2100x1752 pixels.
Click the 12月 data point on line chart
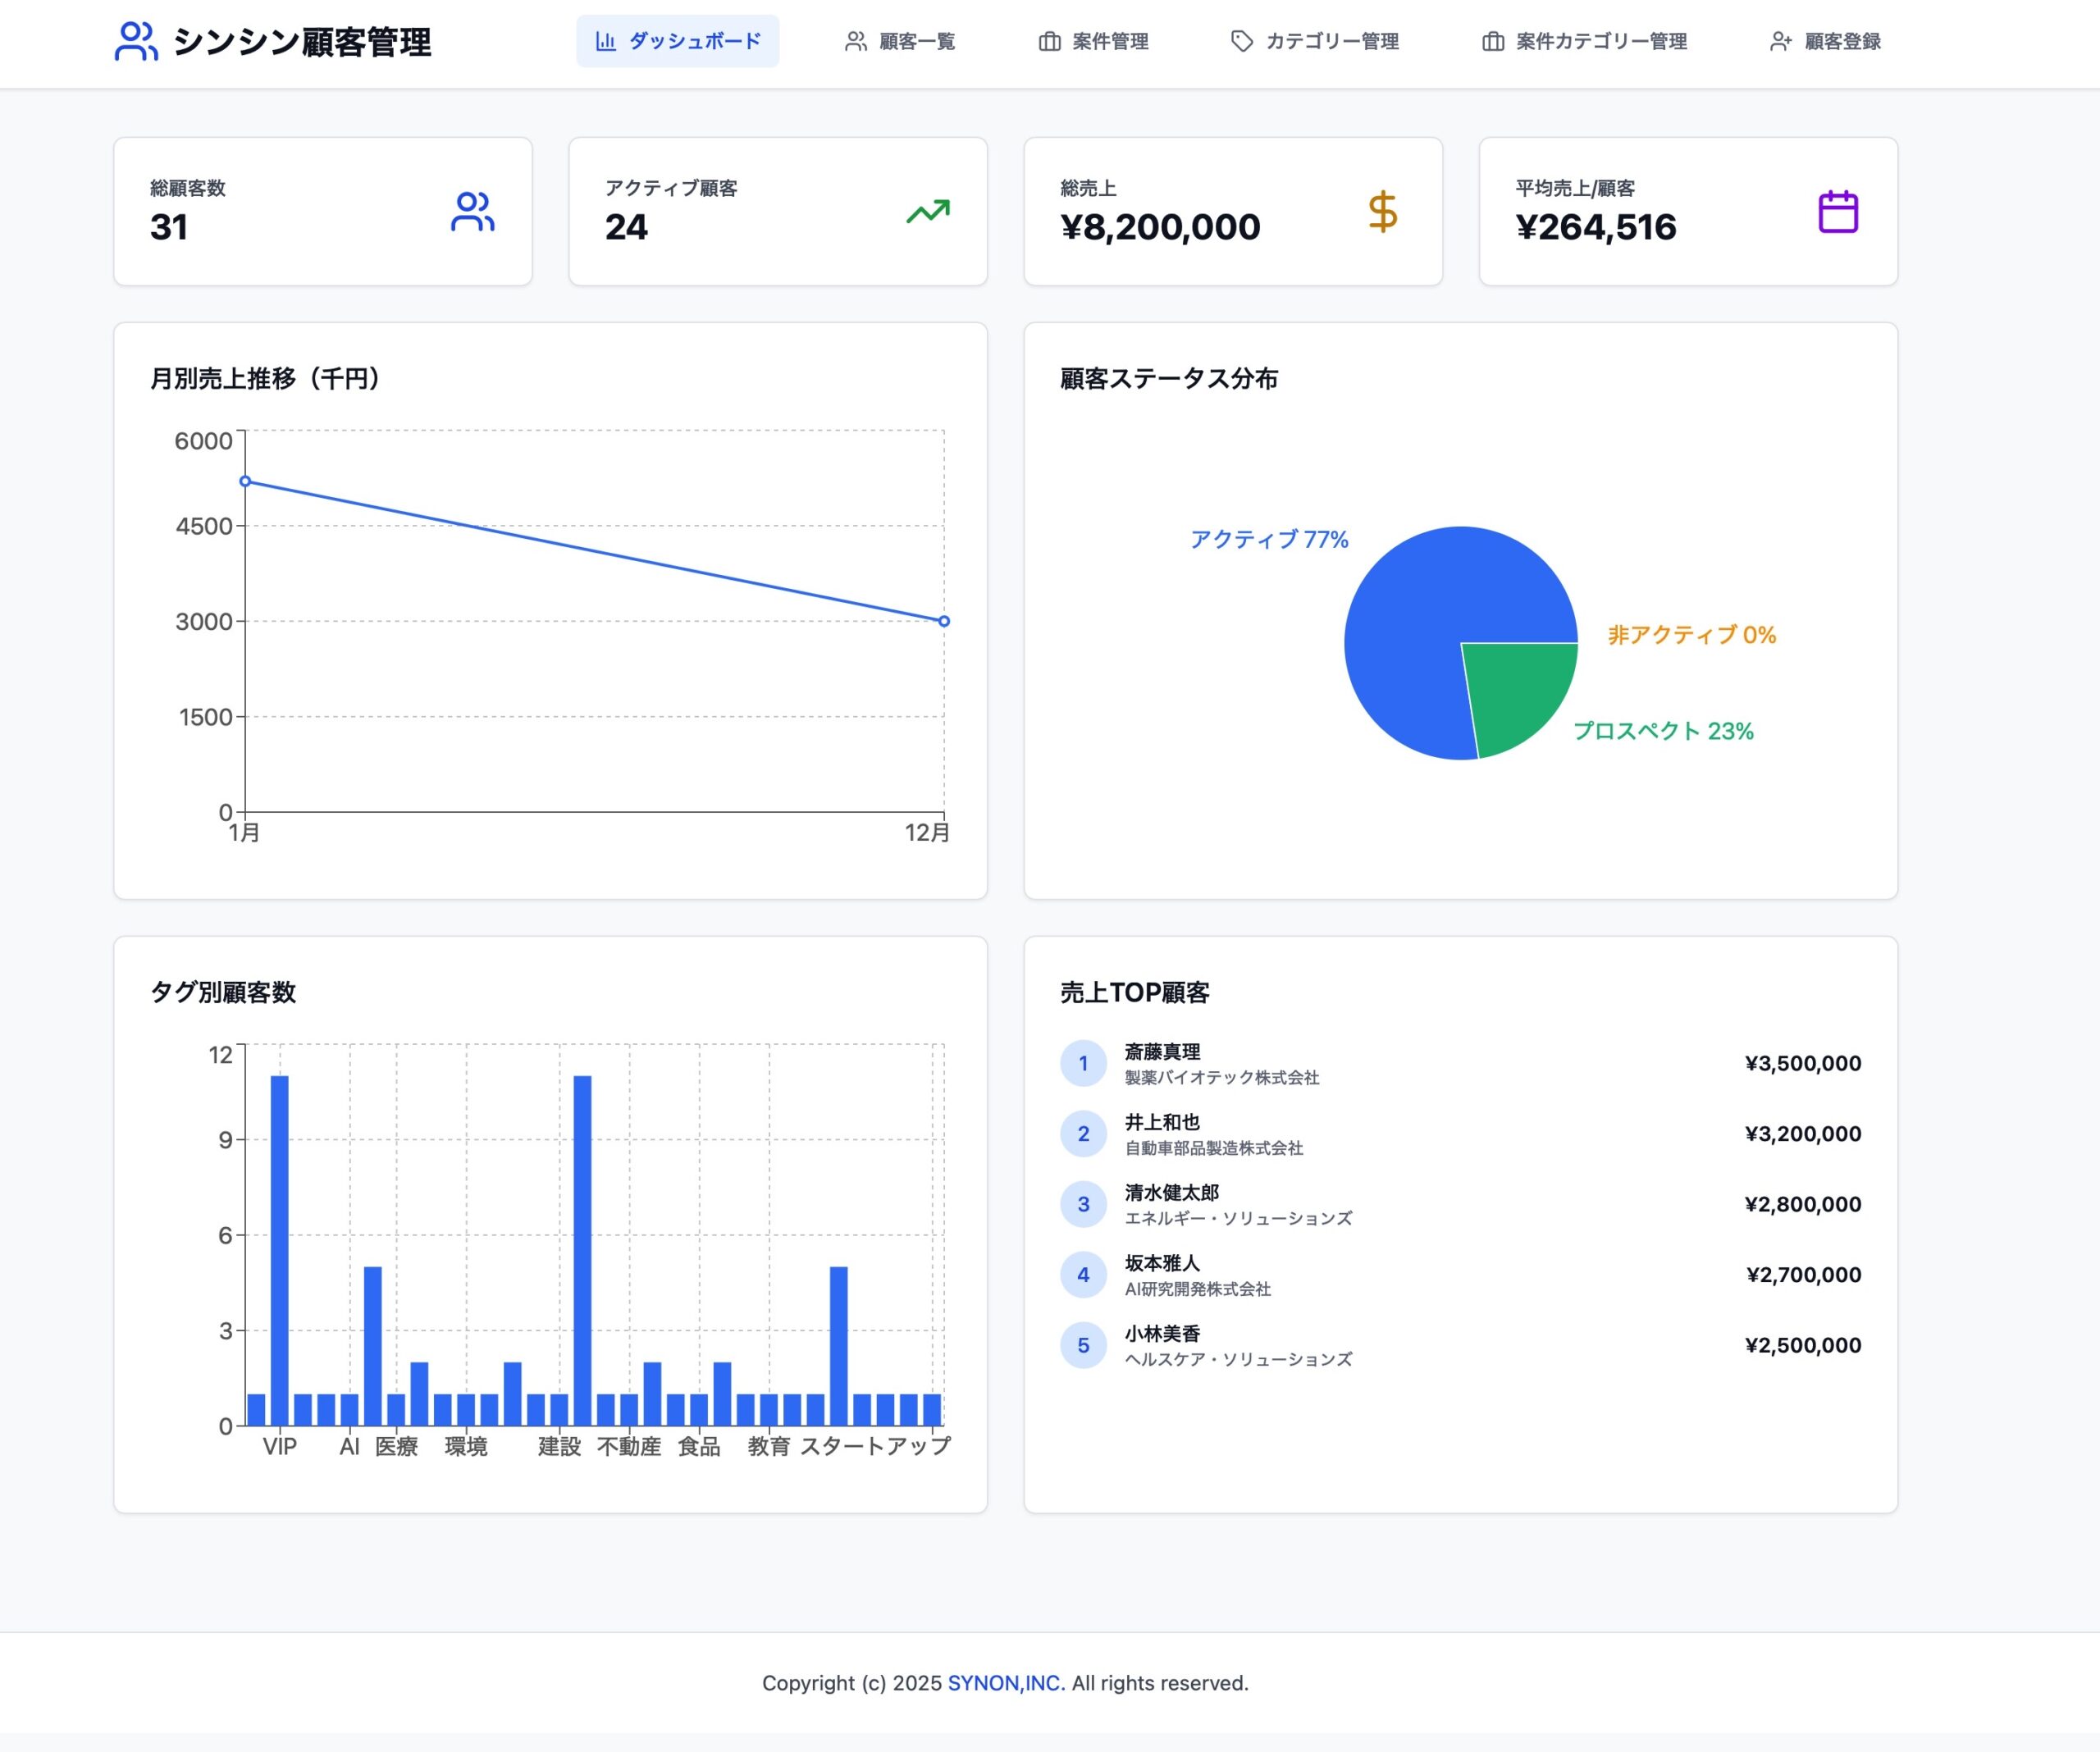[944, 621]
